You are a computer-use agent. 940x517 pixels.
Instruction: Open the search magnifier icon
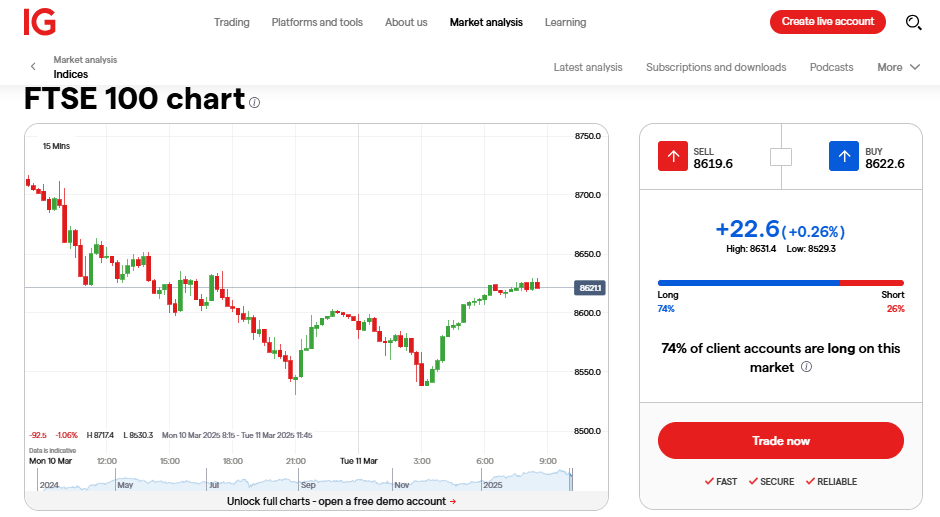(913, 22)
